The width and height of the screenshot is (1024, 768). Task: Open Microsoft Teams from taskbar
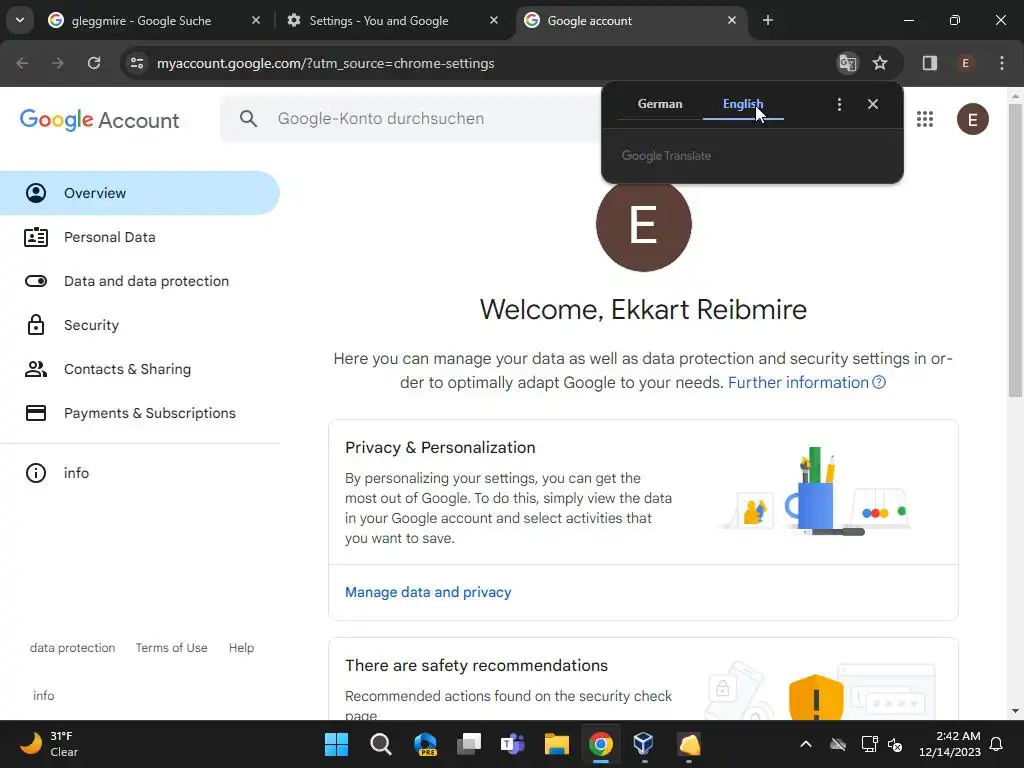point(513,744)
